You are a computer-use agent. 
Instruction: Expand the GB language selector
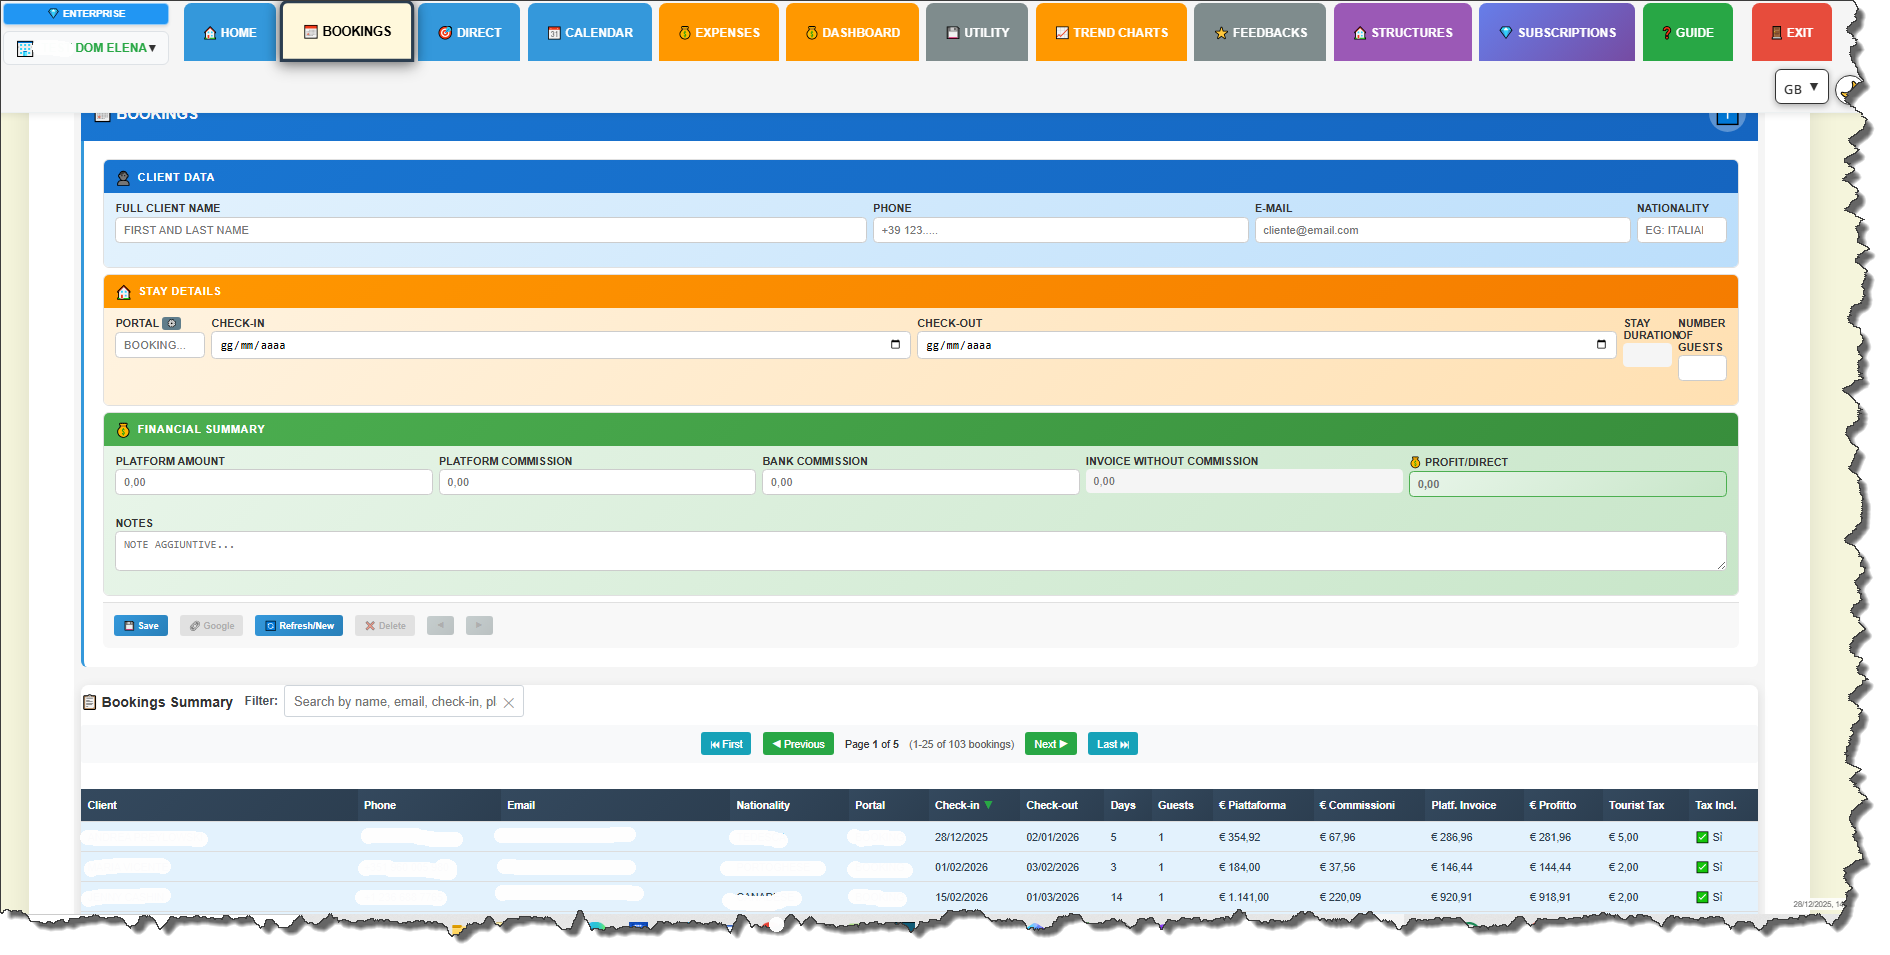click(x=1801, y=88)
